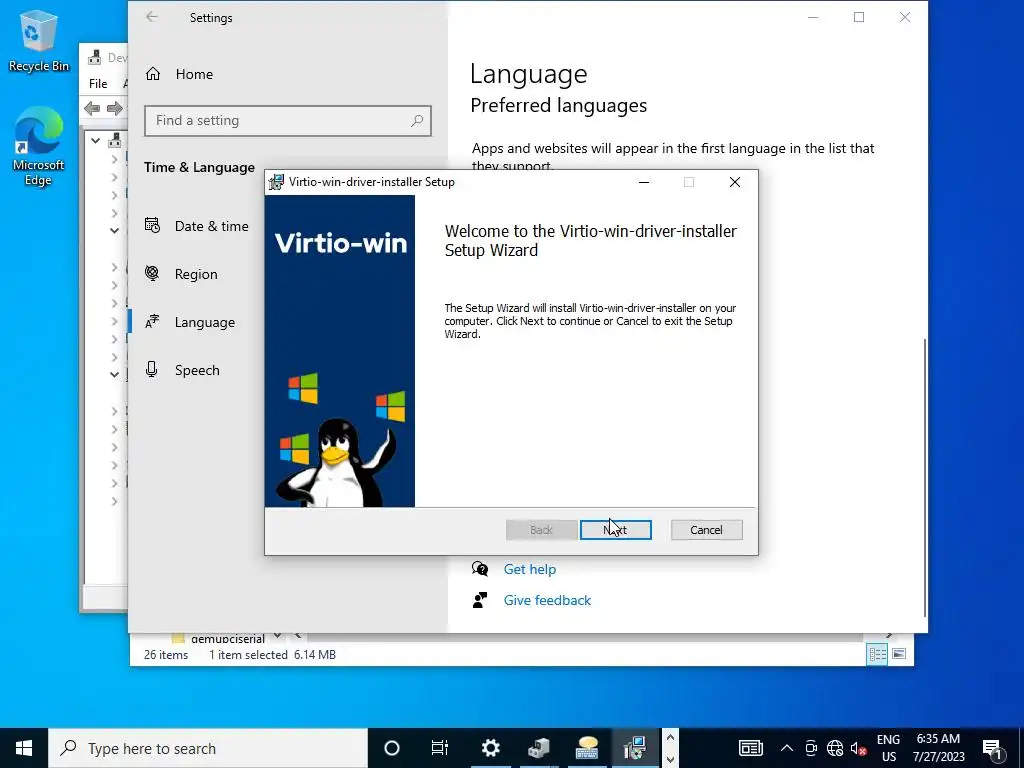Open File menu in Device Manager
Screen dimensions: 1024x768
point(98,84)
